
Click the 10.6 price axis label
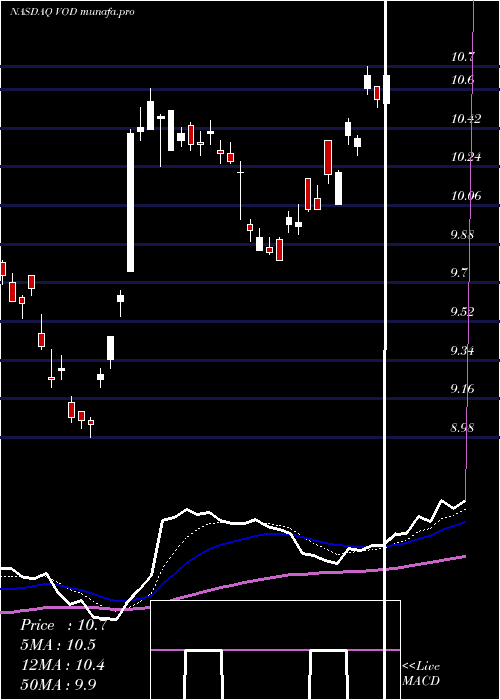tap(462, 80)
